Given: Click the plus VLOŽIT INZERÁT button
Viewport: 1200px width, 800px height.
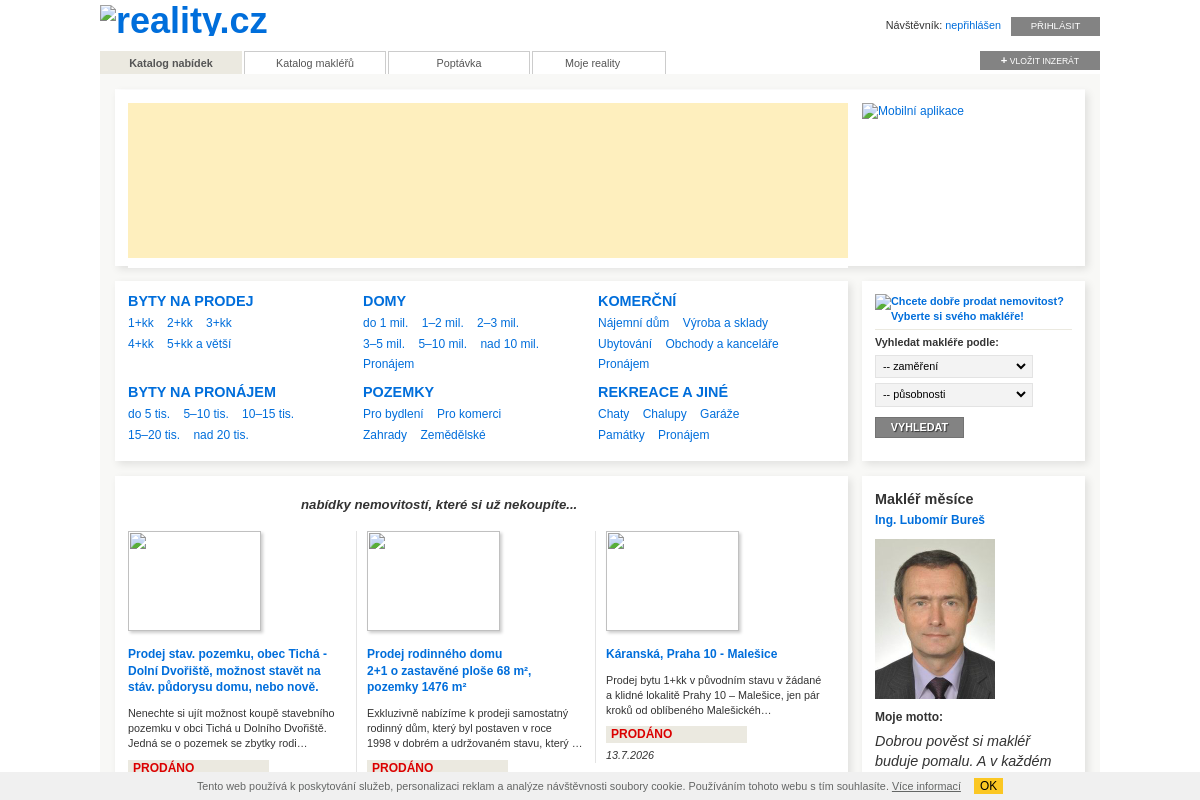Looking at the screenshot, I should [1040, 61].
